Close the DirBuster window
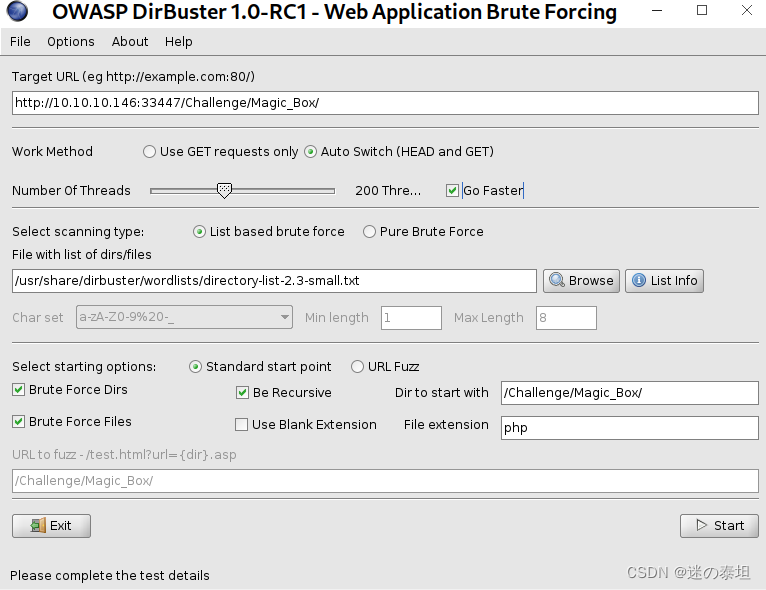Viewport: 766px width, 590px height. tap(746, 10)
